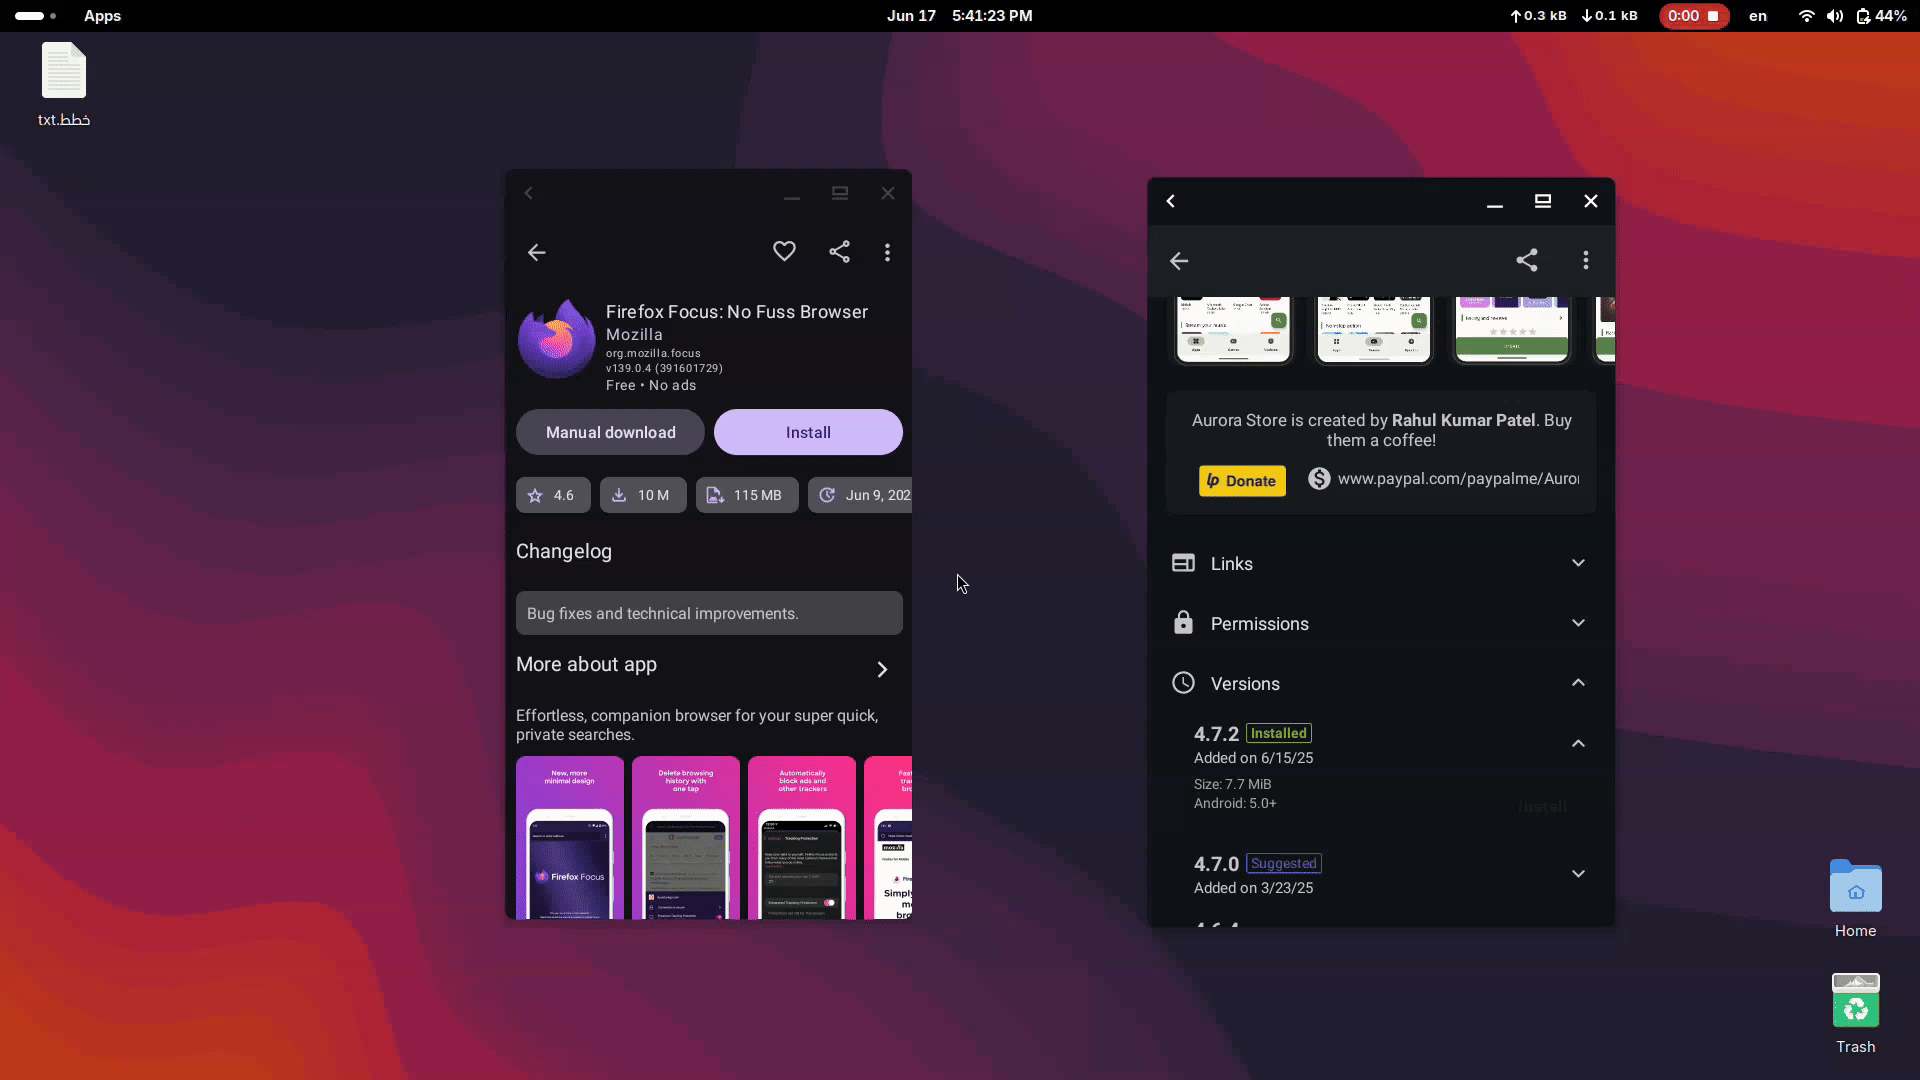Click Install button for Firefox Focus
Screen dimensions: 1920x1080
[808, 432]
